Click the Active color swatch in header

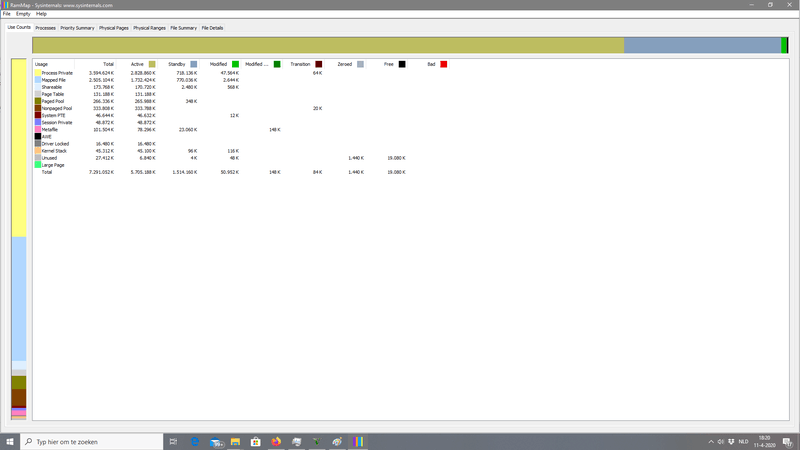tap(152, 64)
